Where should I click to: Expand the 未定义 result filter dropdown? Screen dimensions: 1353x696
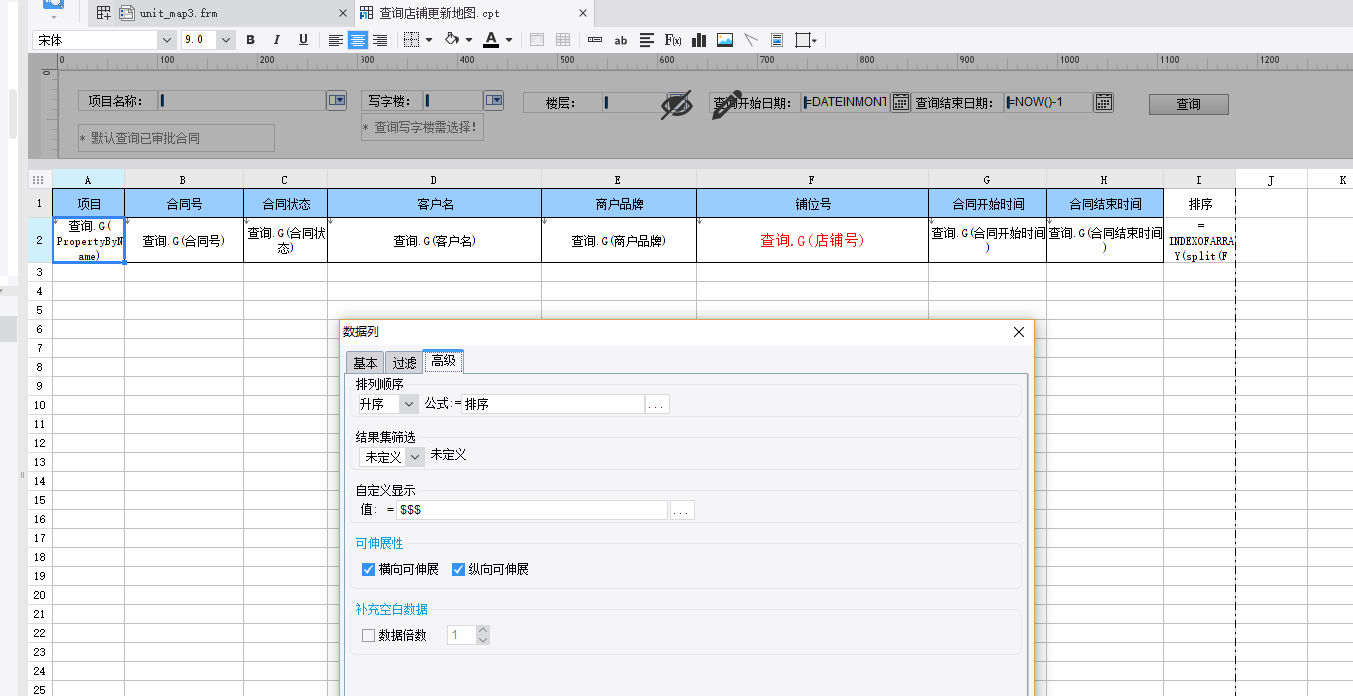[x=391, y=456]
